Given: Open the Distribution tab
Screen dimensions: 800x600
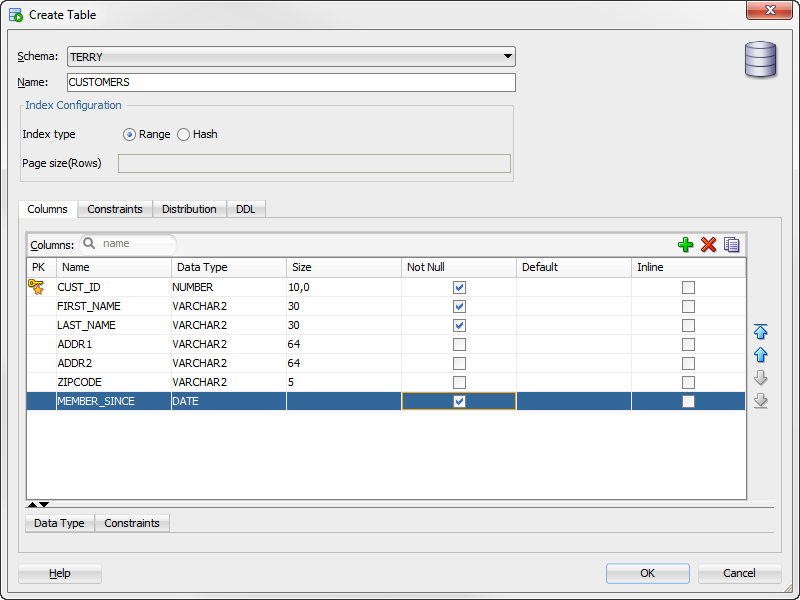Looking at the screenshot, I should (189, 209).
